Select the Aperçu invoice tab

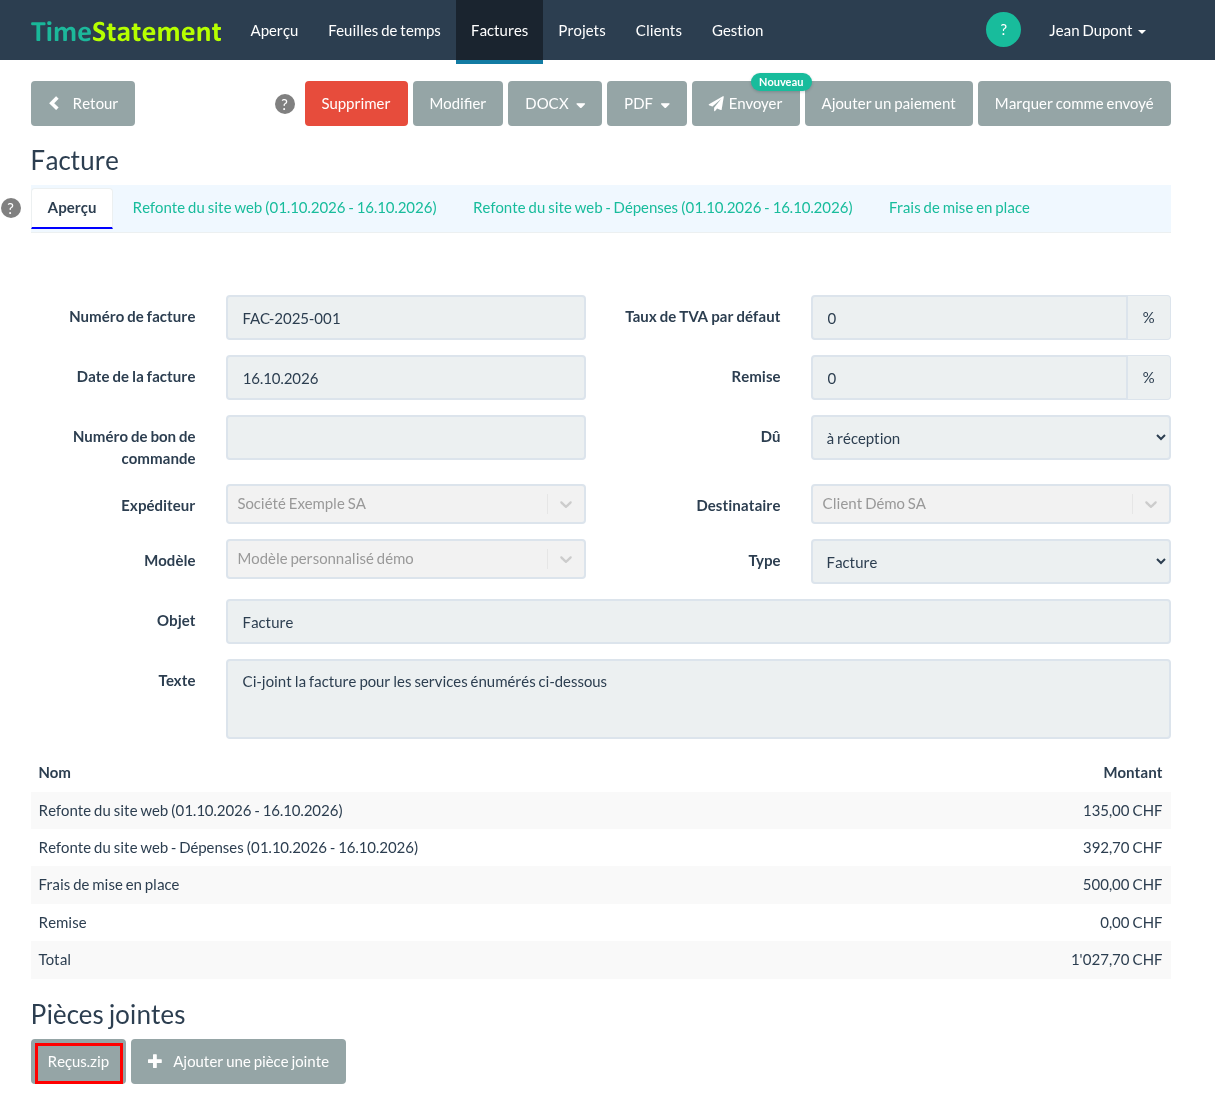coord(72,208)
